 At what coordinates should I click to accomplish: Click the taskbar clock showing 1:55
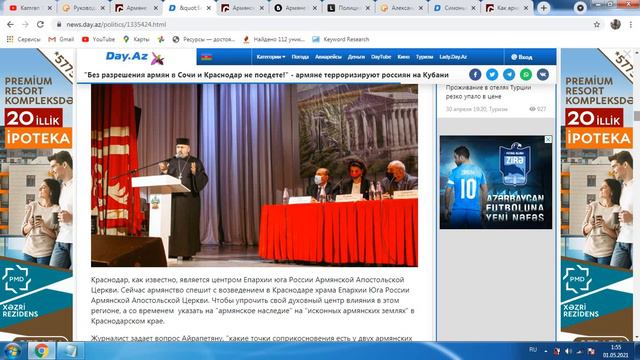[616, 351]
